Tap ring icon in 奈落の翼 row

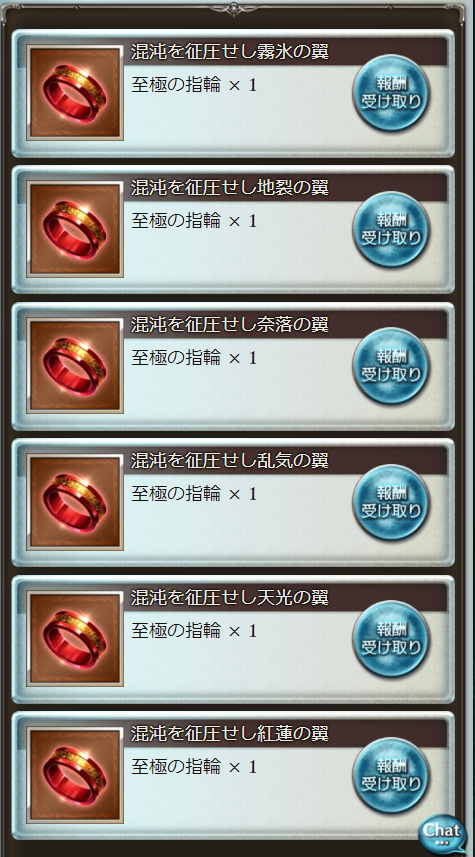coord(75,366)
